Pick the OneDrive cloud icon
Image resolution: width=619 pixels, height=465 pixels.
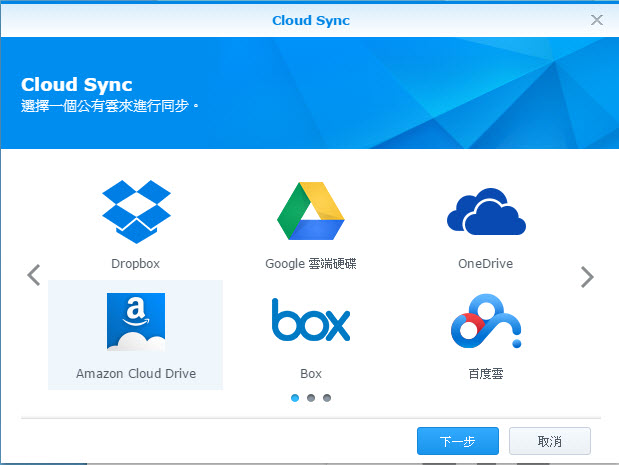(486, 211)
